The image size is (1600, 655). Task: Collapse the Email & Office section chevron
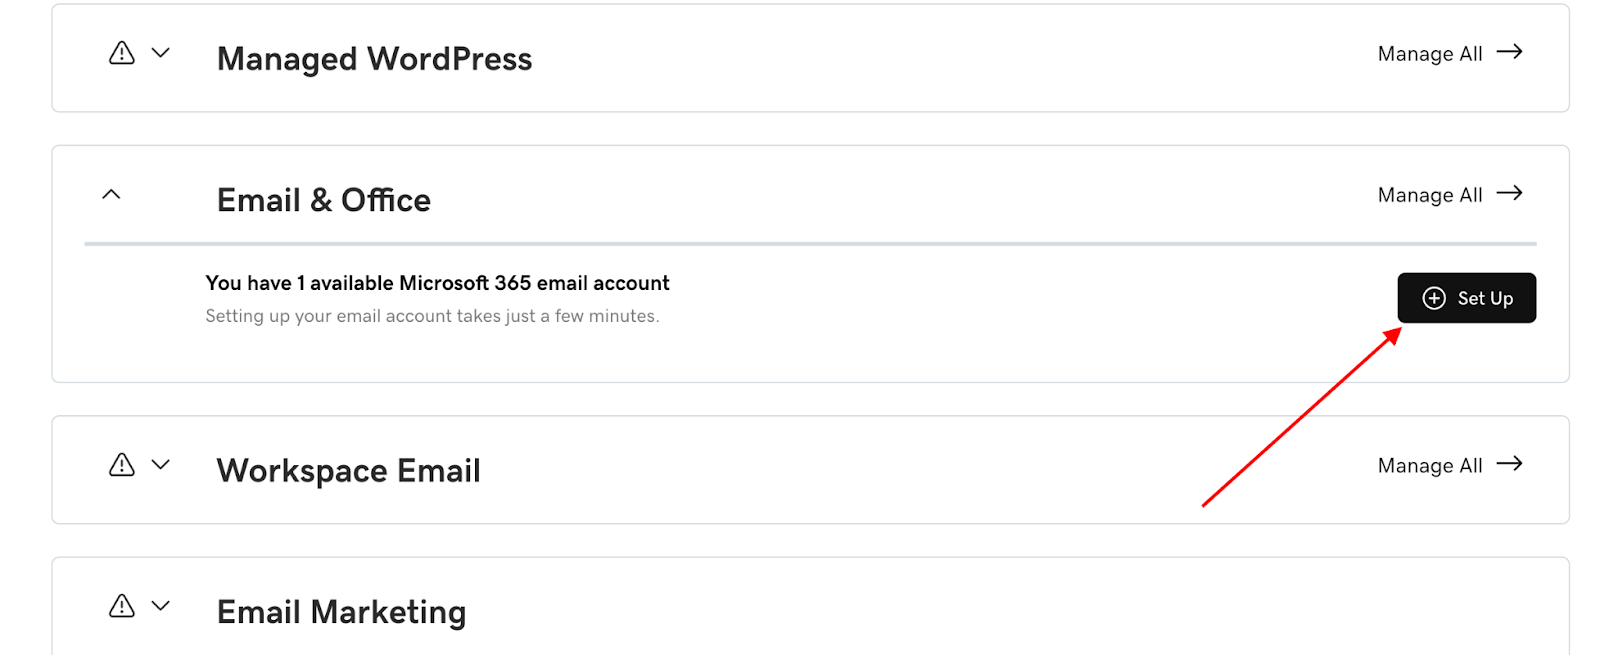tap(112, 194)
